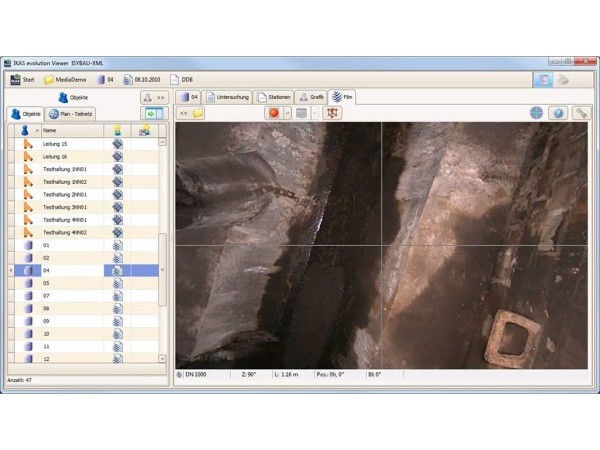This screenshot has width=600, height=450.
Task: Open settings with the wrench icon
Action: 581,113
